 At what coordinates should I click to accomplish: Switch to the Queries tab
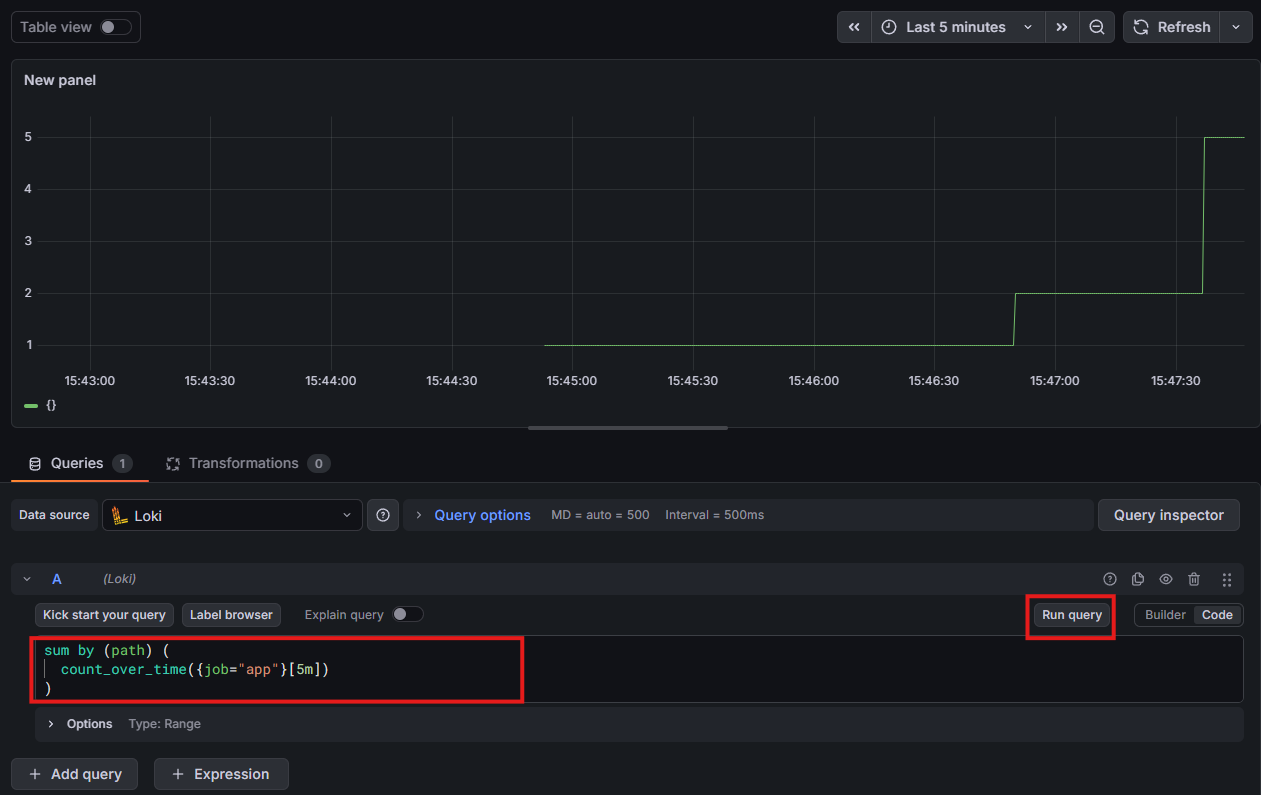point(79,463)
